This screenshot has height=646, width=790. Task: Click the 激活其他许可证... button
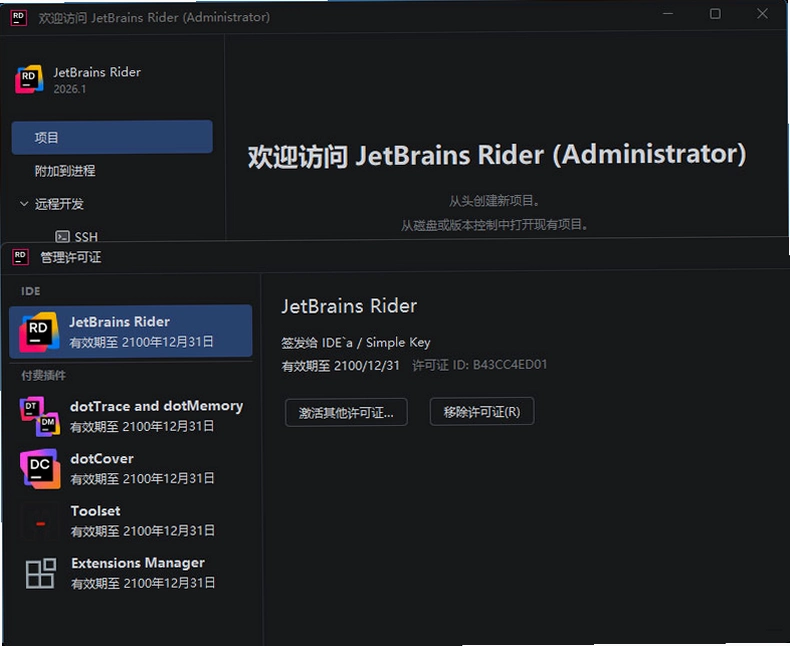pyautogui.click(x=346, y=413)
